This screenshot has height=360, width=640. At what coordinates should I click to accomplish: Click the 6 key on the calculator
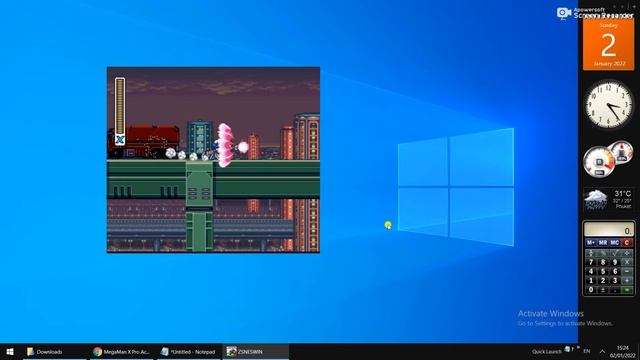coord(615,271)
